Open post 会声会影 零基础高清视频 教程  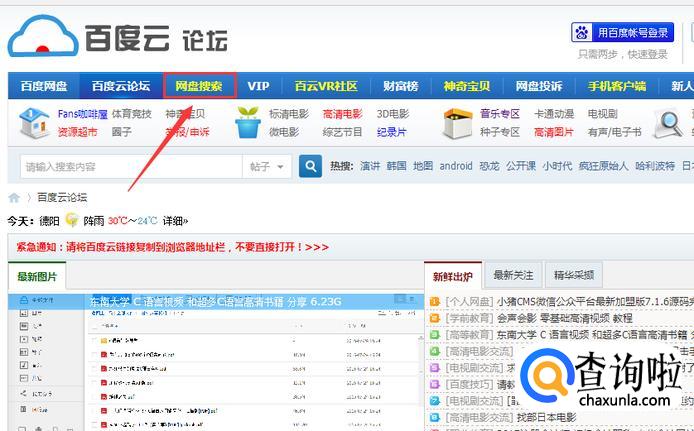564,318
